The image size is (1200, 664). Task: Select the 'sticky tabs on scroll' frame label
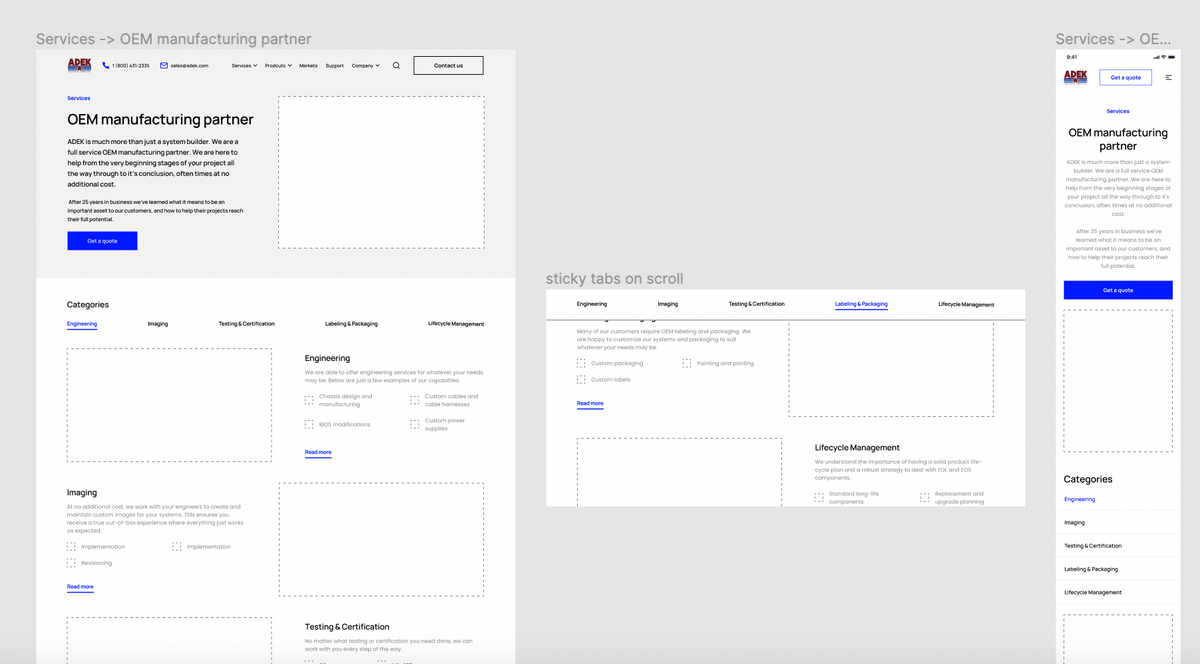coord(615,279)
